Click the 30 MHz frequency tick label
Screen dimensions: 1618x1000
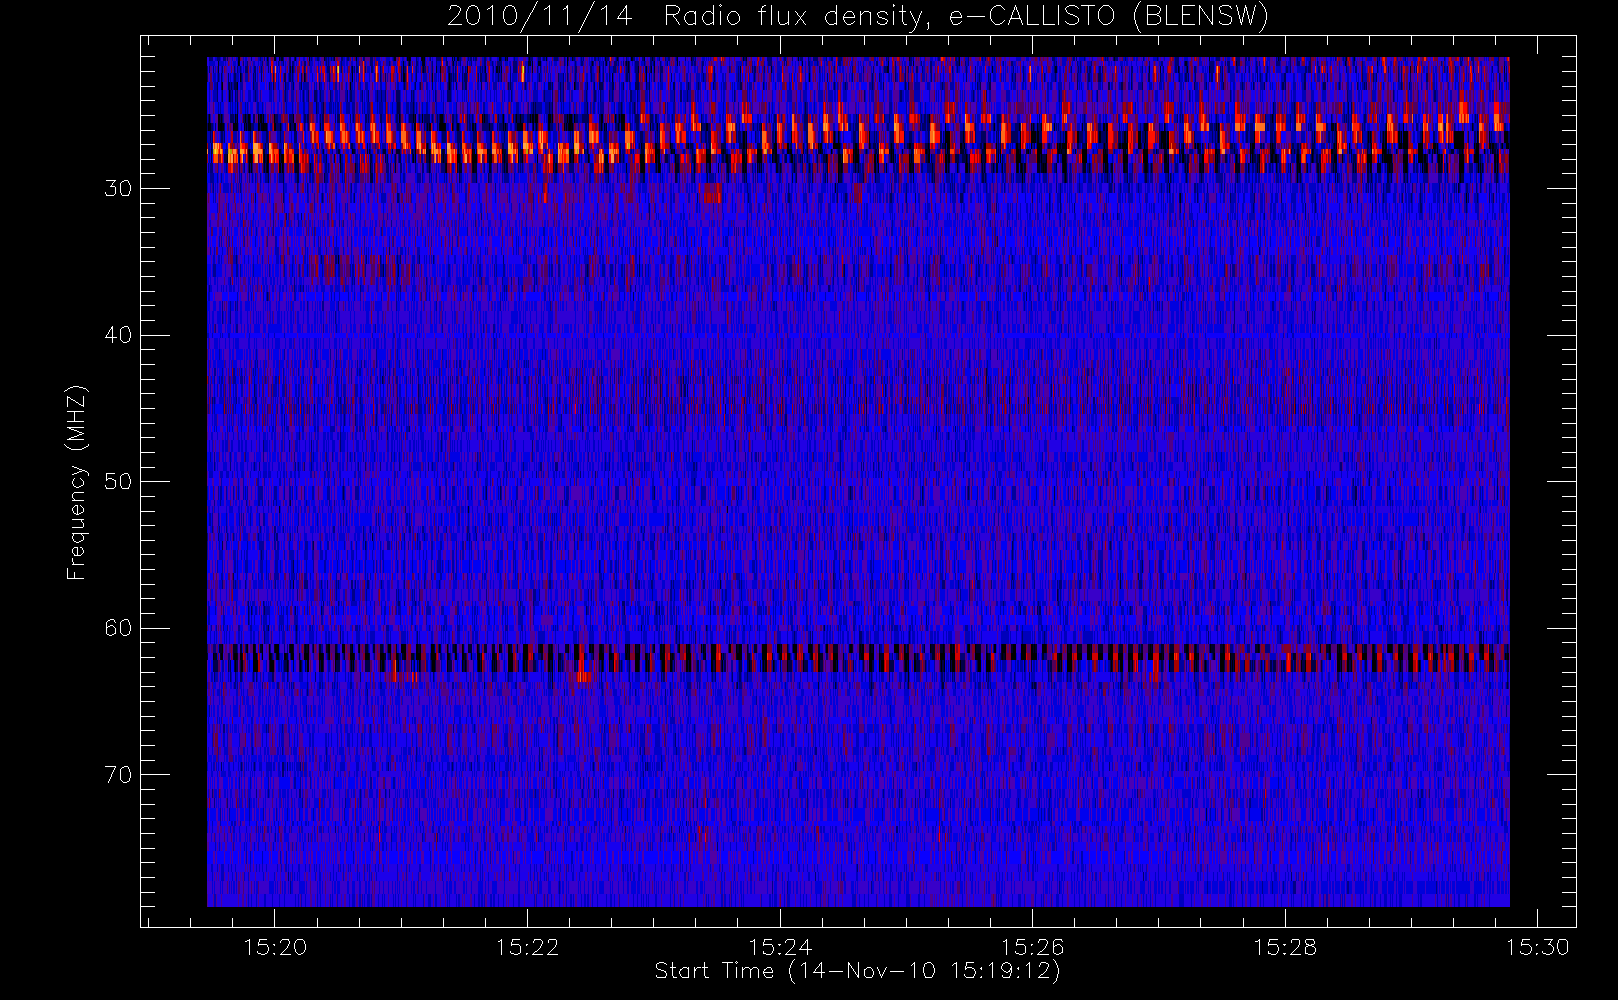[118, 189]
